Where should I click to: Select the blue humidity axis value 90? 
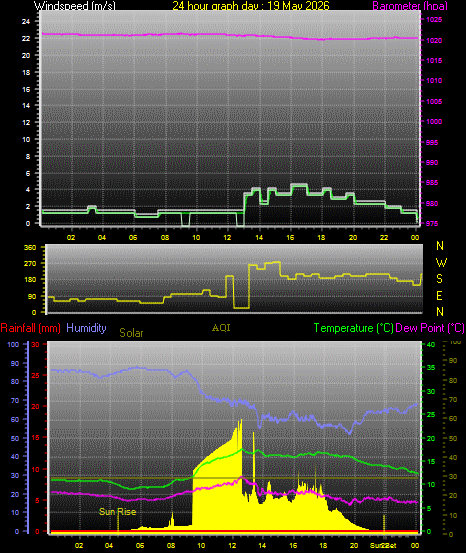15,363
